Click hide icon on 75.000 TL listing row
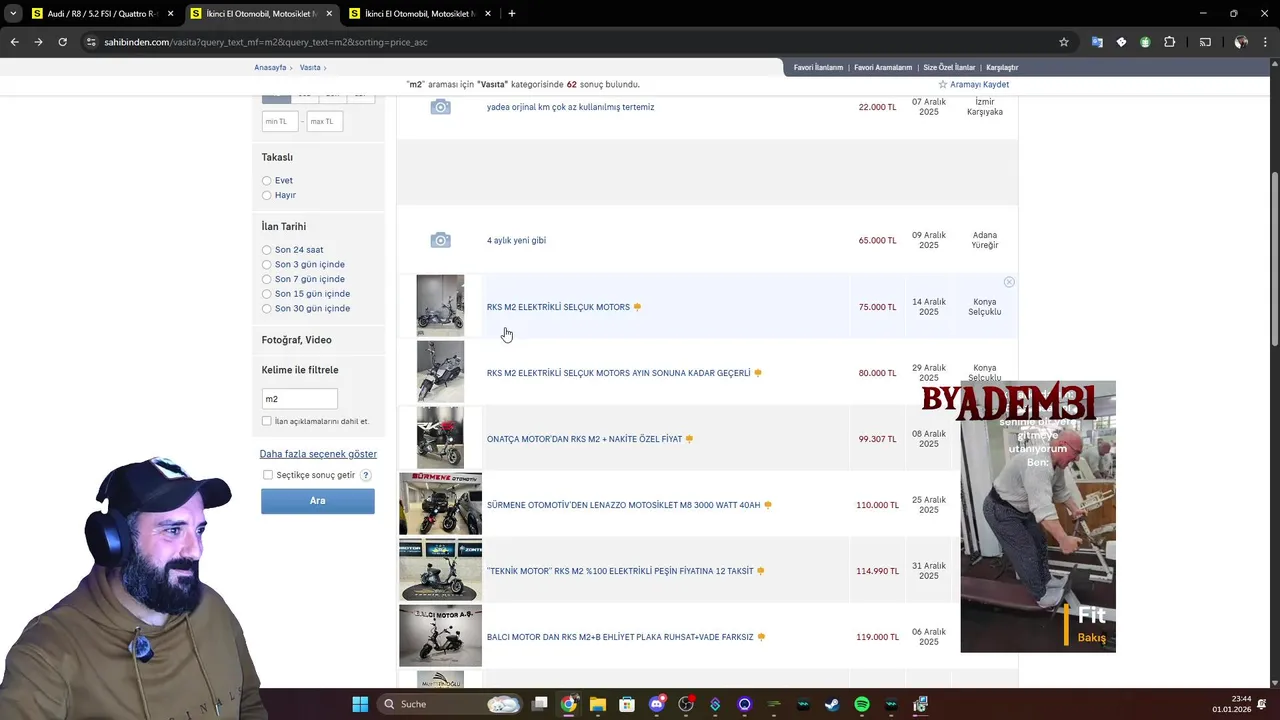 click(1009, 282)
